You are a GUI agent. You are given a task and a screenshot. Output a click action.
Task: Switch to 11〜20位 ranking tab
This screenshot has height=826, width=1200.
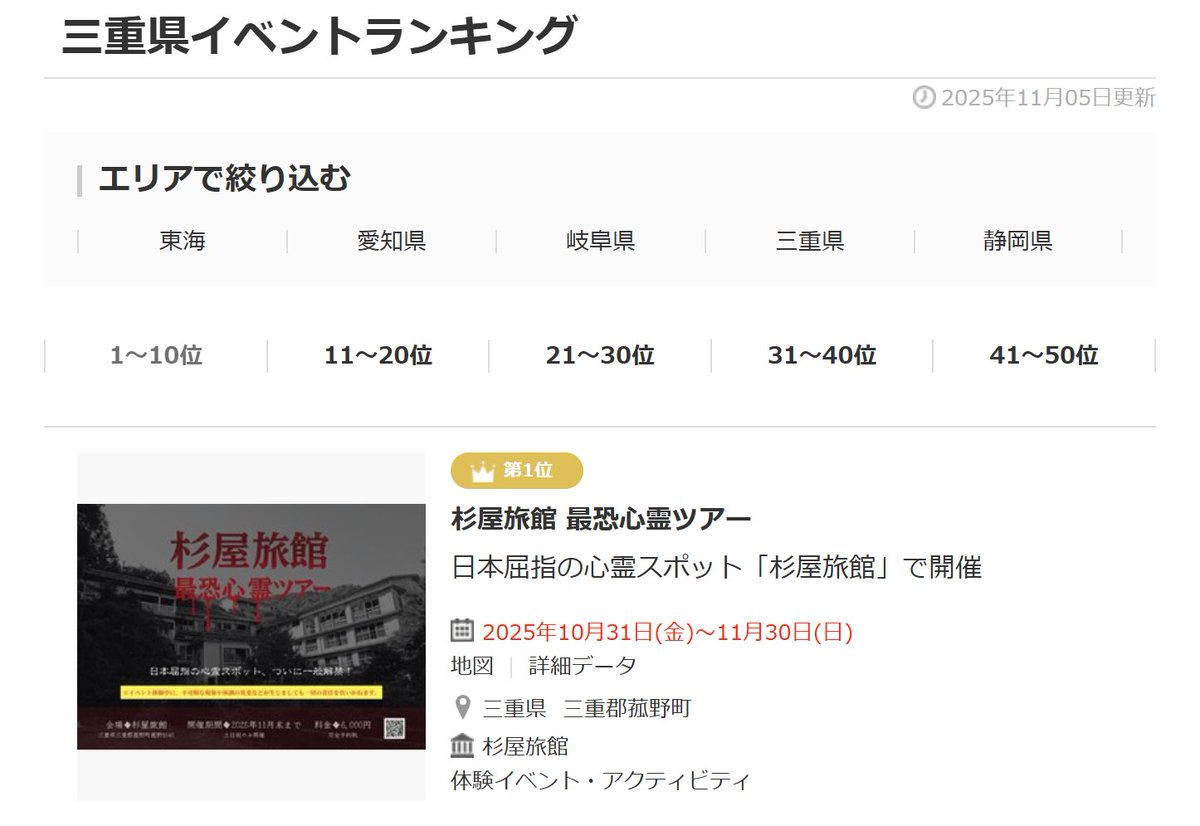(378, 355)
